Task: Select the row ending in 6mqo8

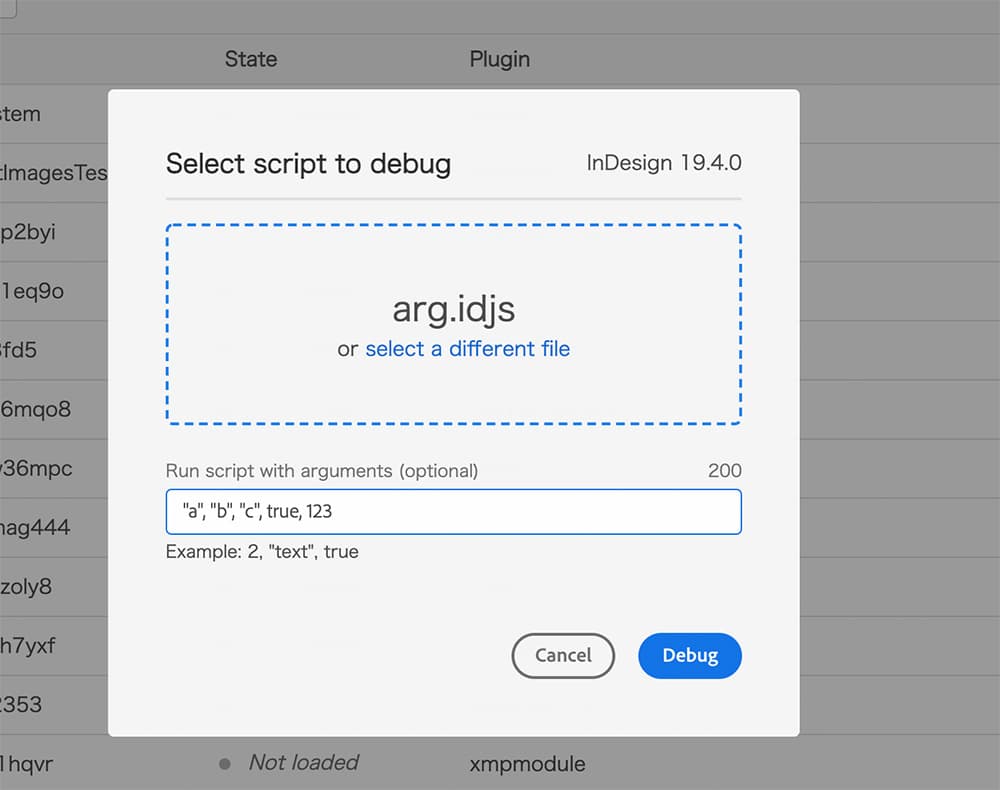Action: point(36,410)
